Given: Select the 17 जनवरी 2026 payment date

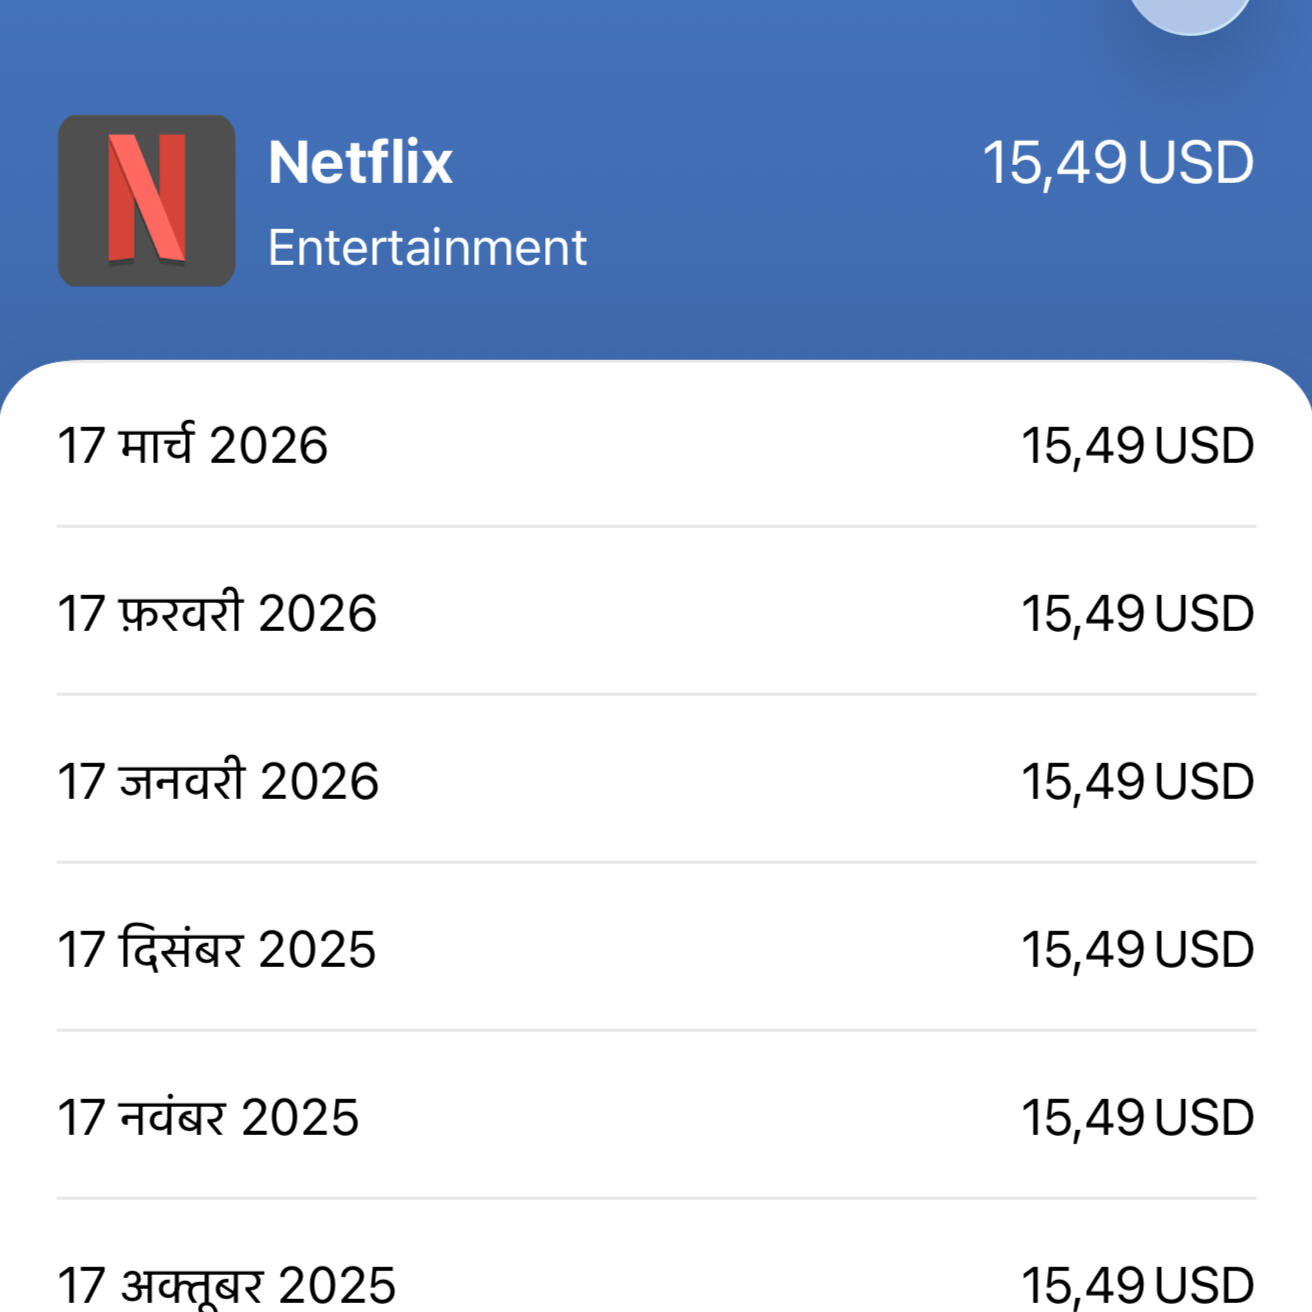Looking at the screenshot, I should point(218,782).
